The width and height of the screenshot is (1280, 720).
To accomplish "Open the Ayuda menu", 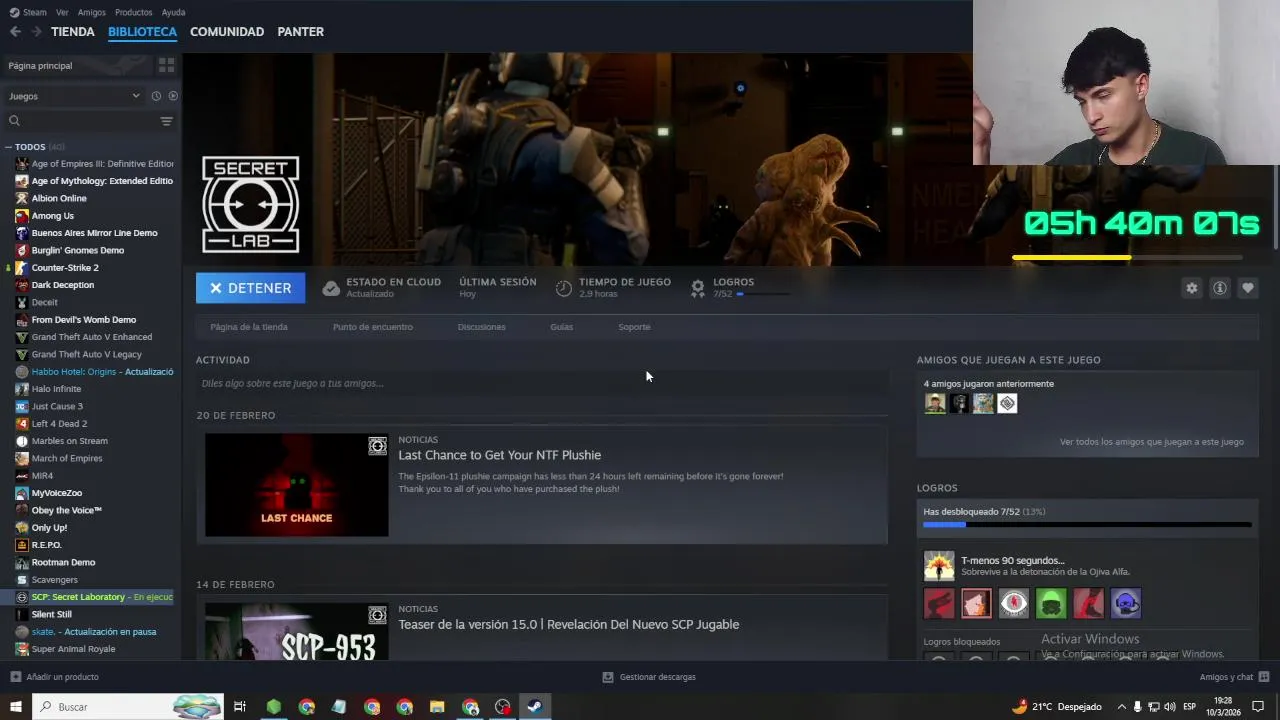I will [x=173, y=12].
